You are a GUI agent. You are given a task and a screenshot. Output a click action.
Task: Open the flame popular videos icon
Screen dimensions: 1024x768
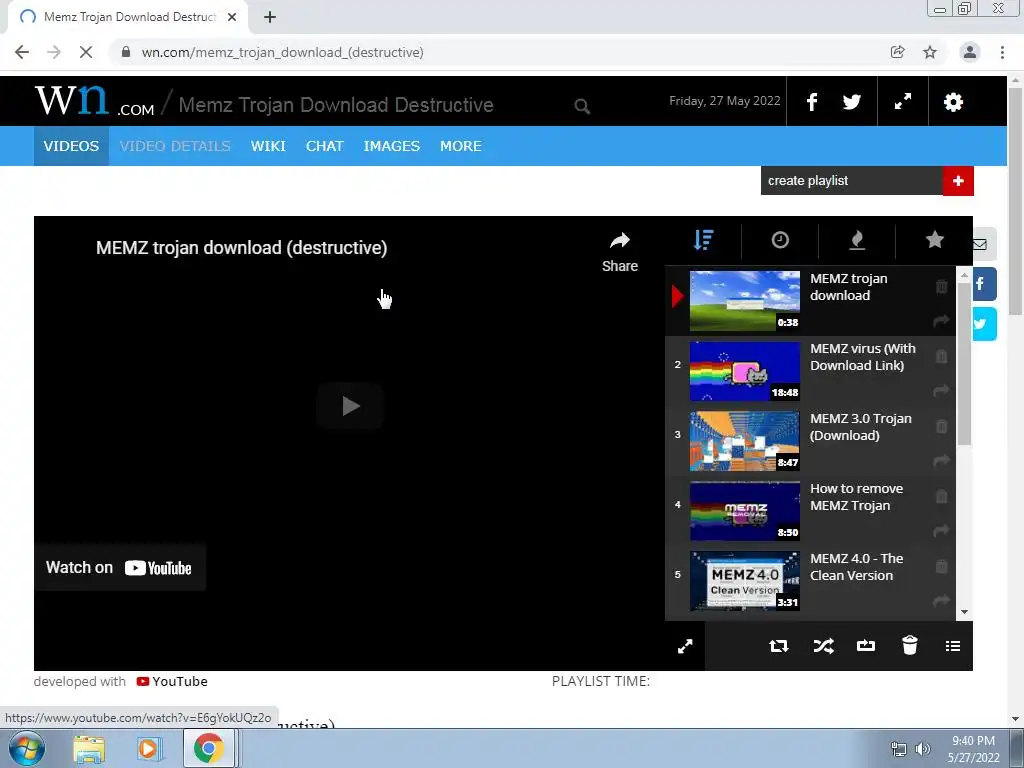tap(857, 240)
